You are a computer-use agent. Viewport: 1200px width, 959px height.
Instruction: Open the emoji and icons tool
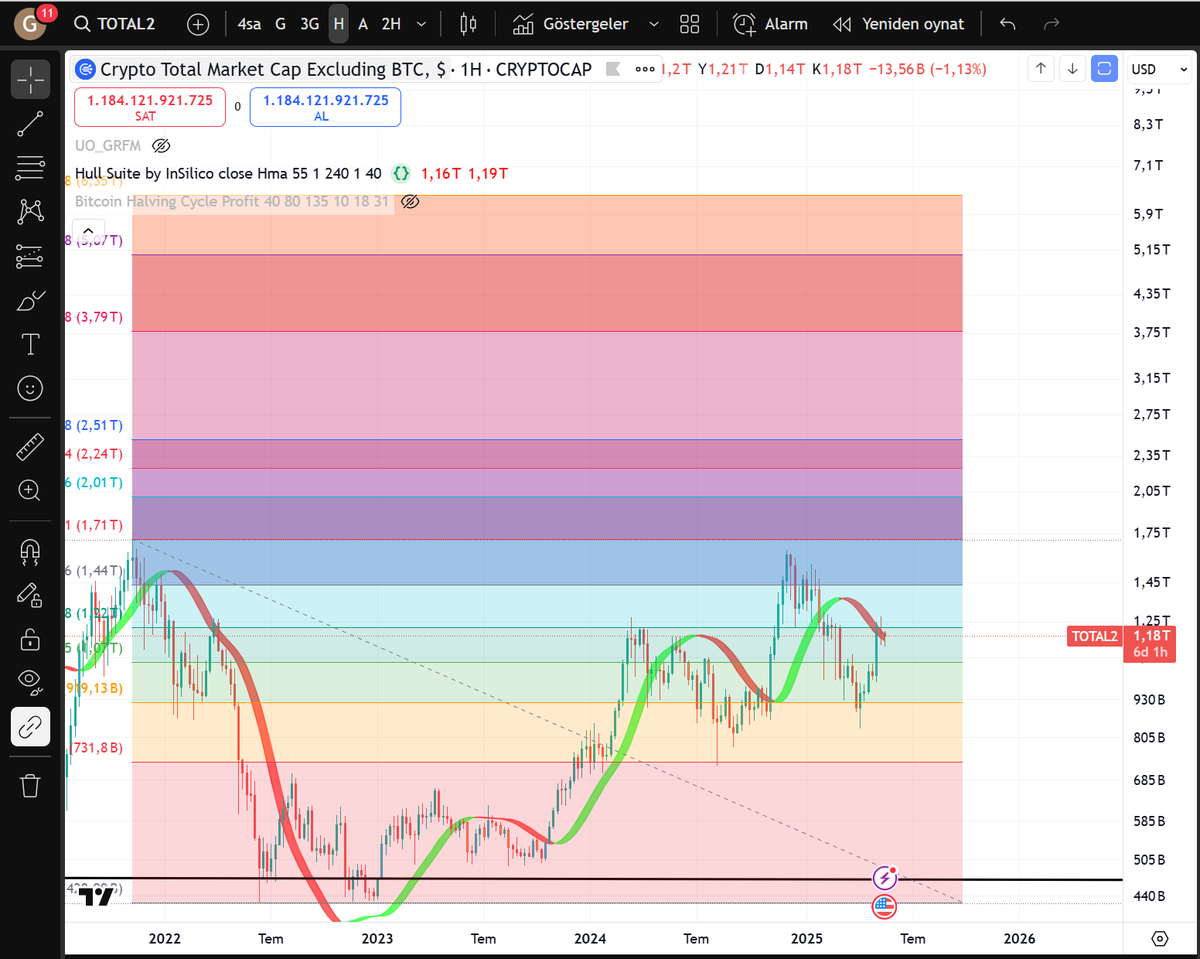click(x=30, y=388)
